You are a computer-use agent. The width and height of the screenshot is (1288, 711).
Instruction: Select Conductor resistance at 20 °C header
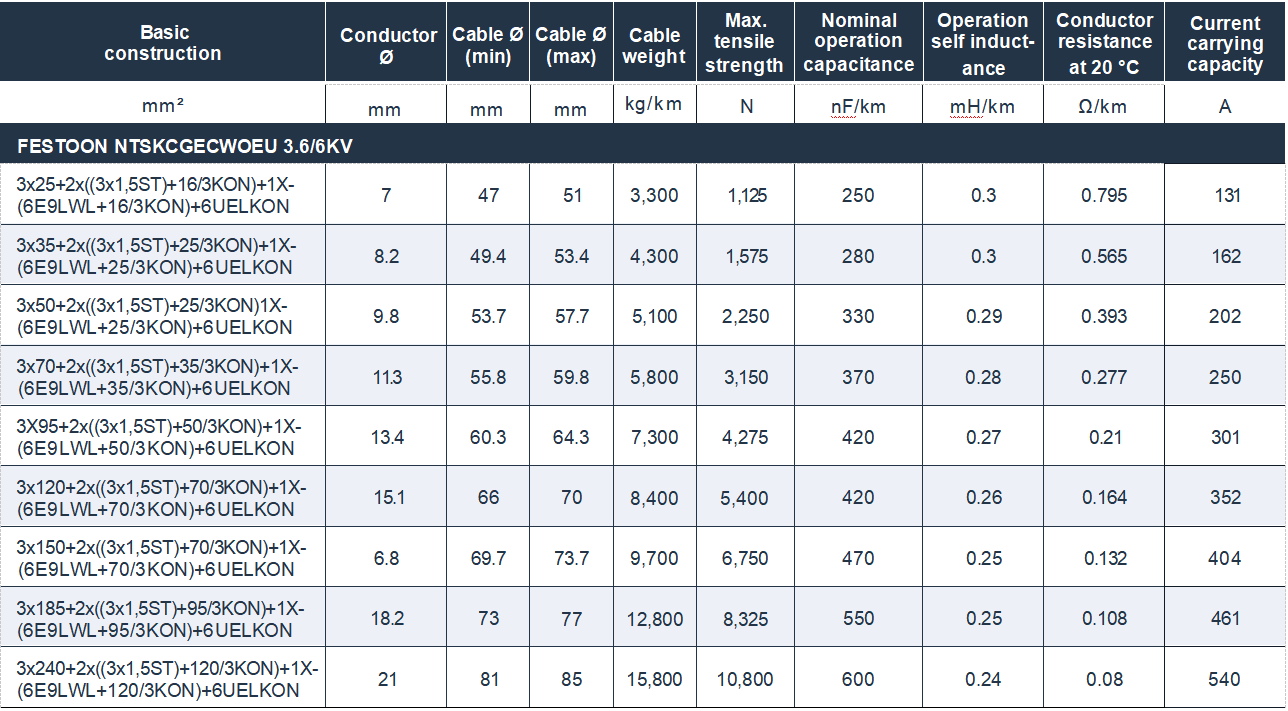tap(1104, 44)
